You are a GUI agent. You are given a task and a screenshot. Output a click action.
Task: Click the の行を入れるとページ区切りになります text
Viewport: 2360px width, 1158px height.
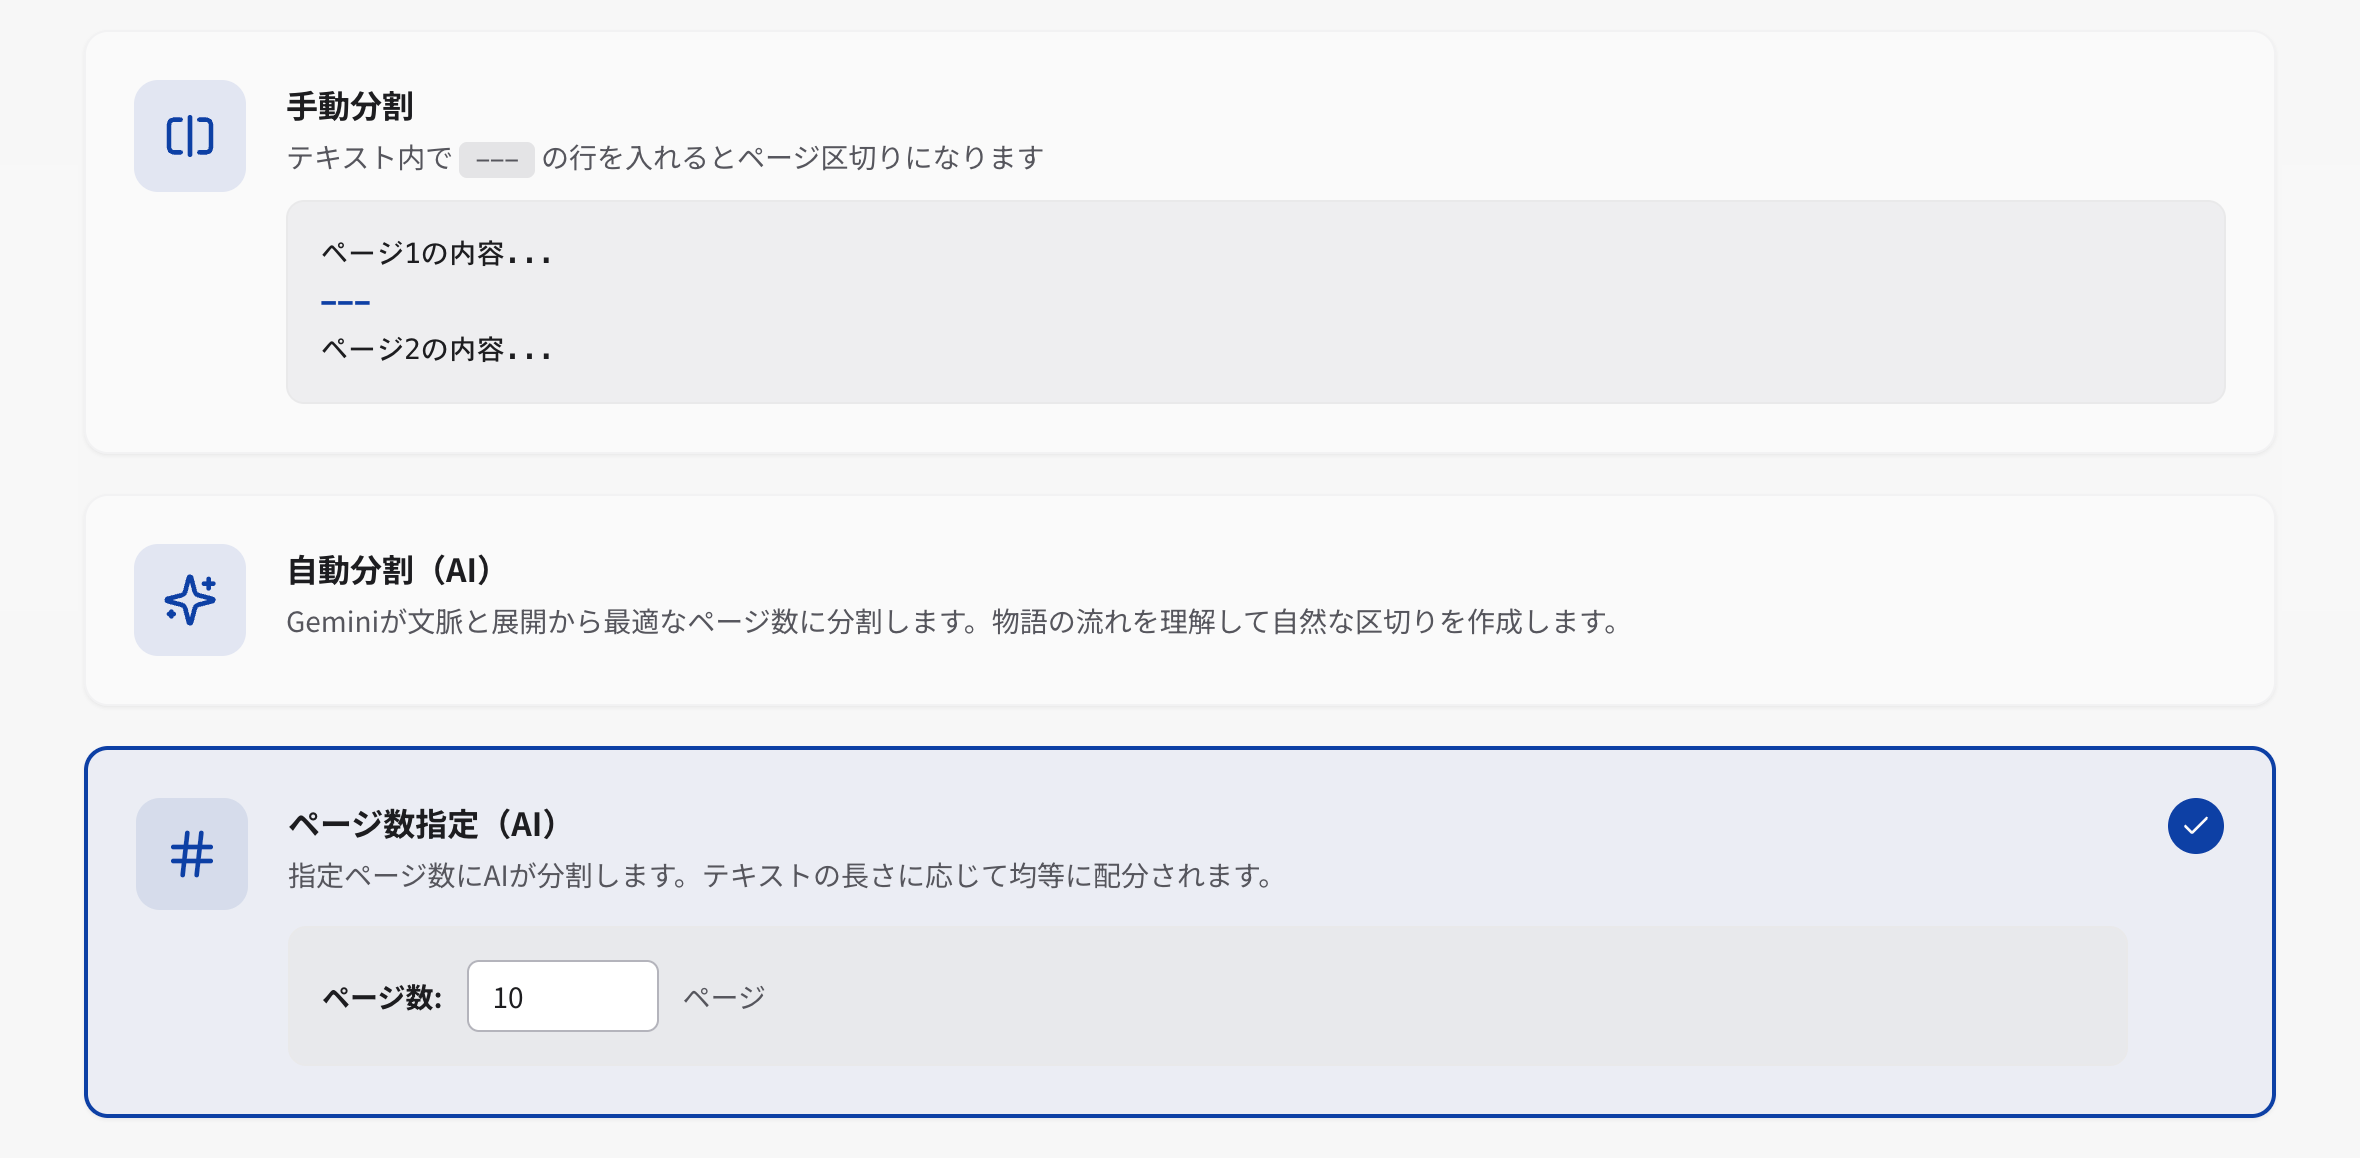(x=792, y=158)
